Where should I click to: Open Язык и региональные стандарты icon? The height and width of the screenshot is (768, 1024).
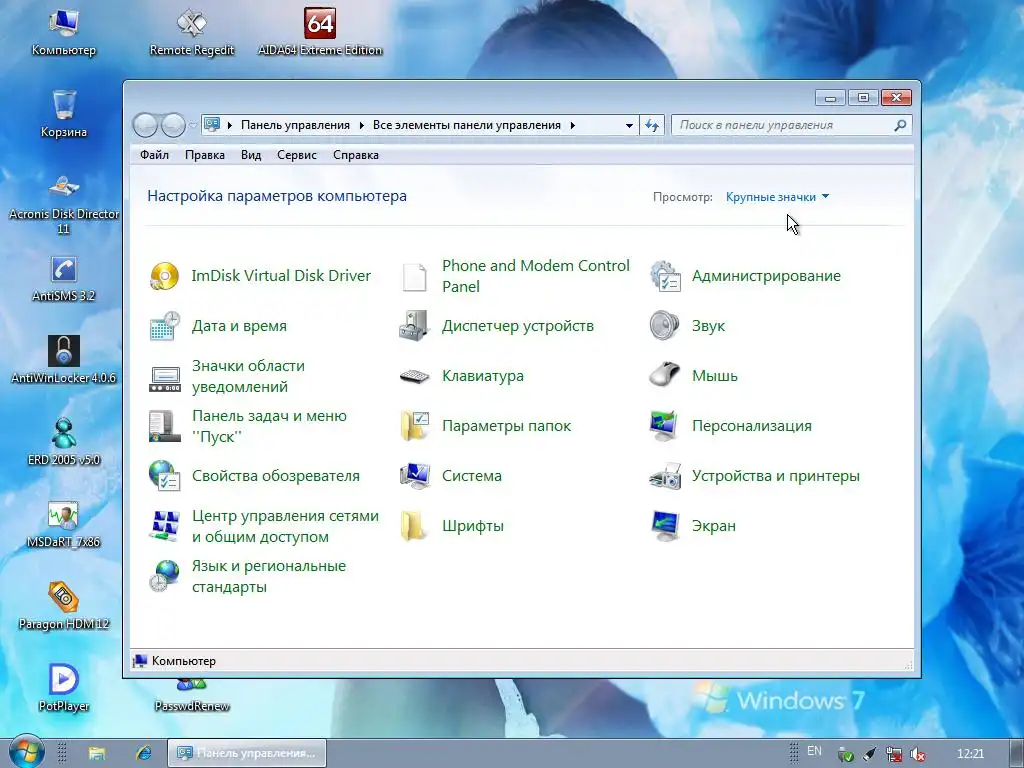pyautogui.click(x=165, y=576)
